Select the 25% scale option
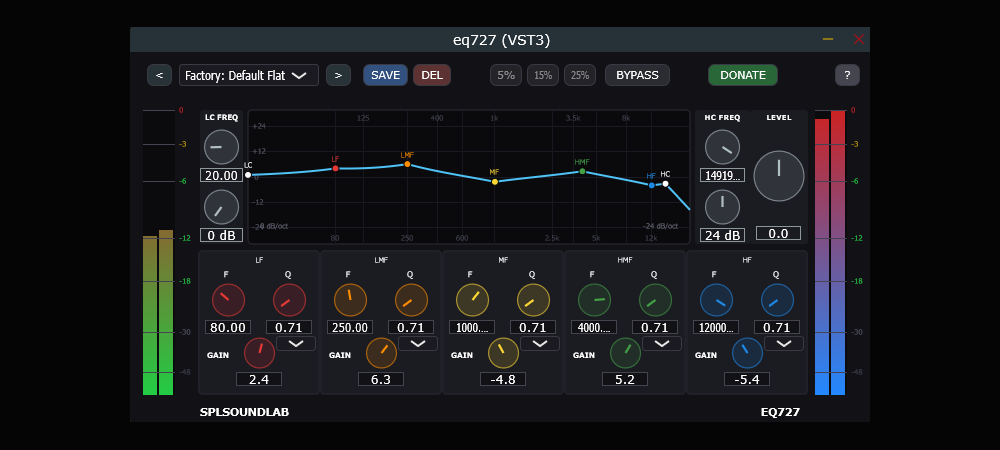 click(580, 75)
